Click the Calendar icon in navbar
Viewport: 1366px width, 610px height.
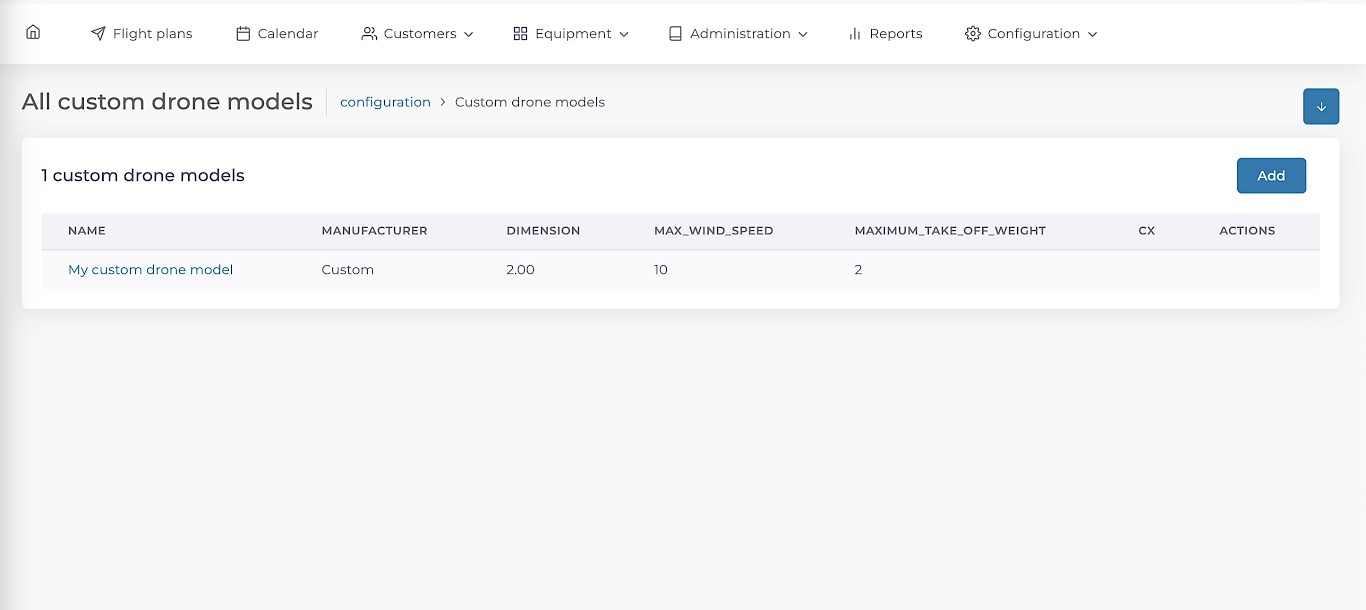coord(243,34)
